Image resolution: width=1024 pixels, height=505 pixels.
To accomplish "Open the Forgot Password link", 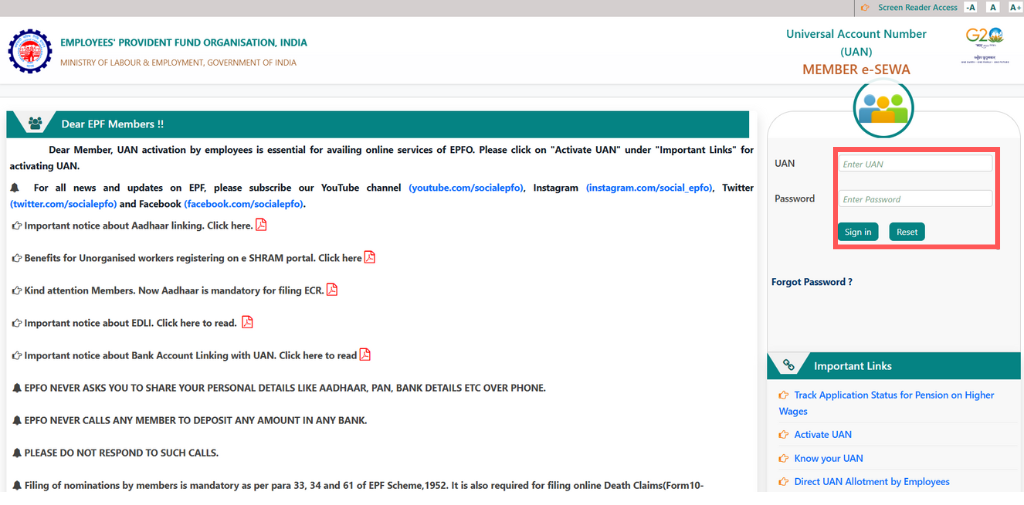I will tap(812, 282).
